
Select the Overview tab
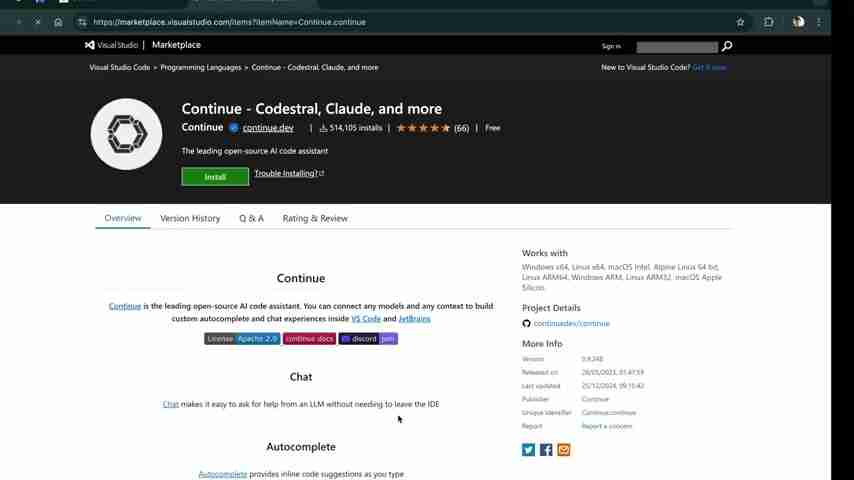(x=123, y=218)
